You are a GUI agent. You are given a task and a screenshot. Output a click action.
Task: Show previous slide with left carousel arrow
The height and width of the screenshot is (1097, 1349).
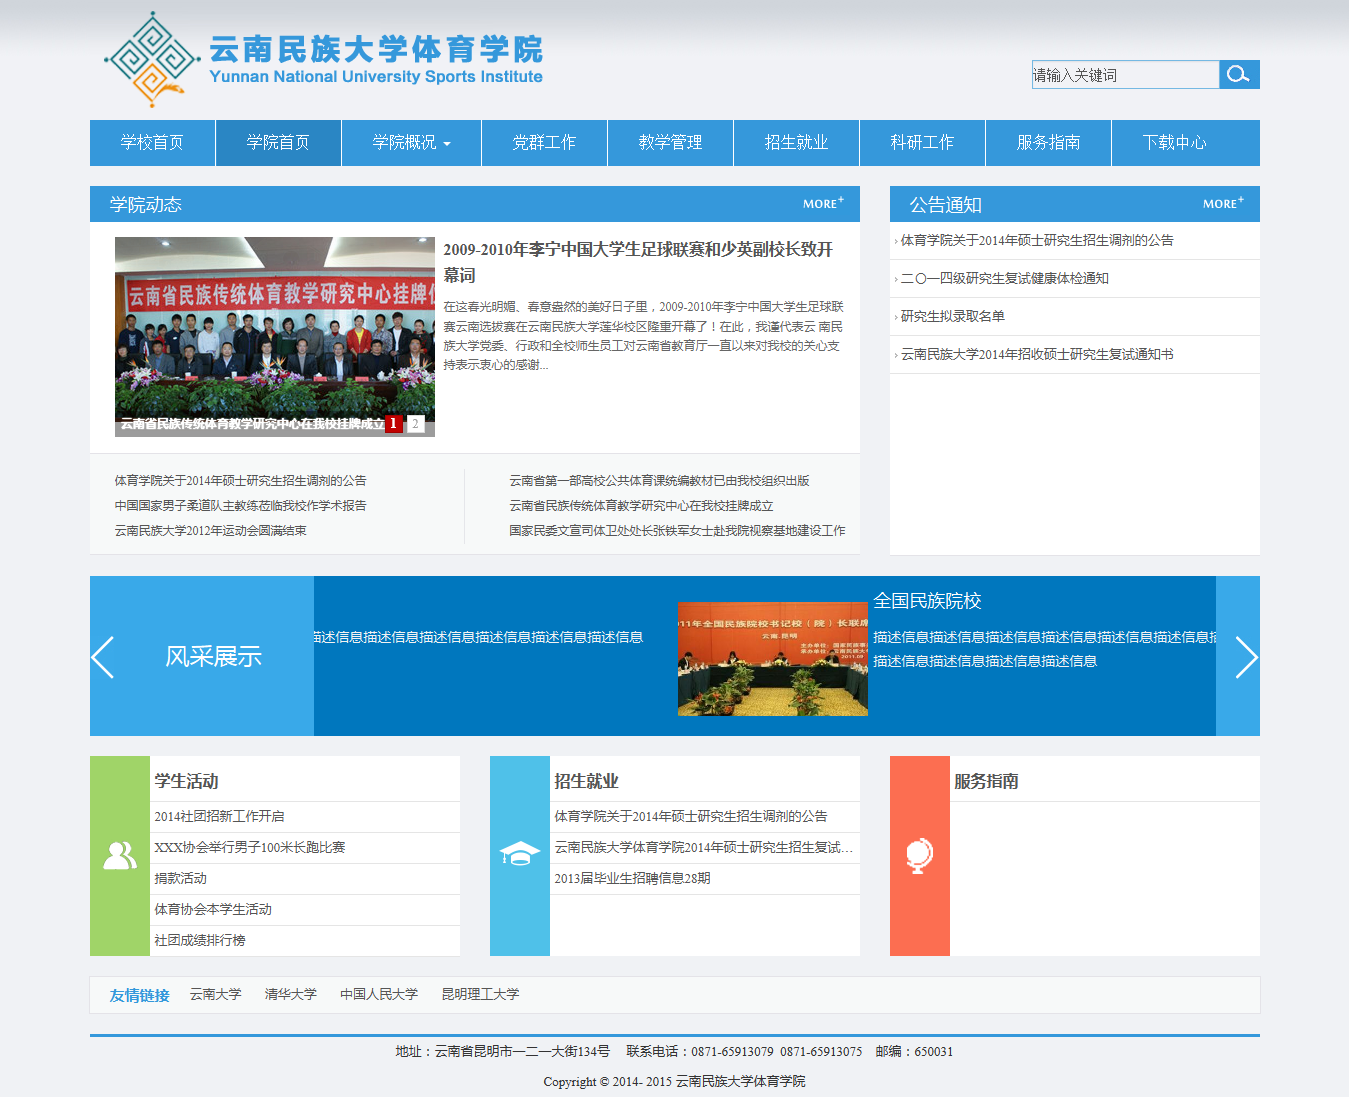[x=103, y=657]
